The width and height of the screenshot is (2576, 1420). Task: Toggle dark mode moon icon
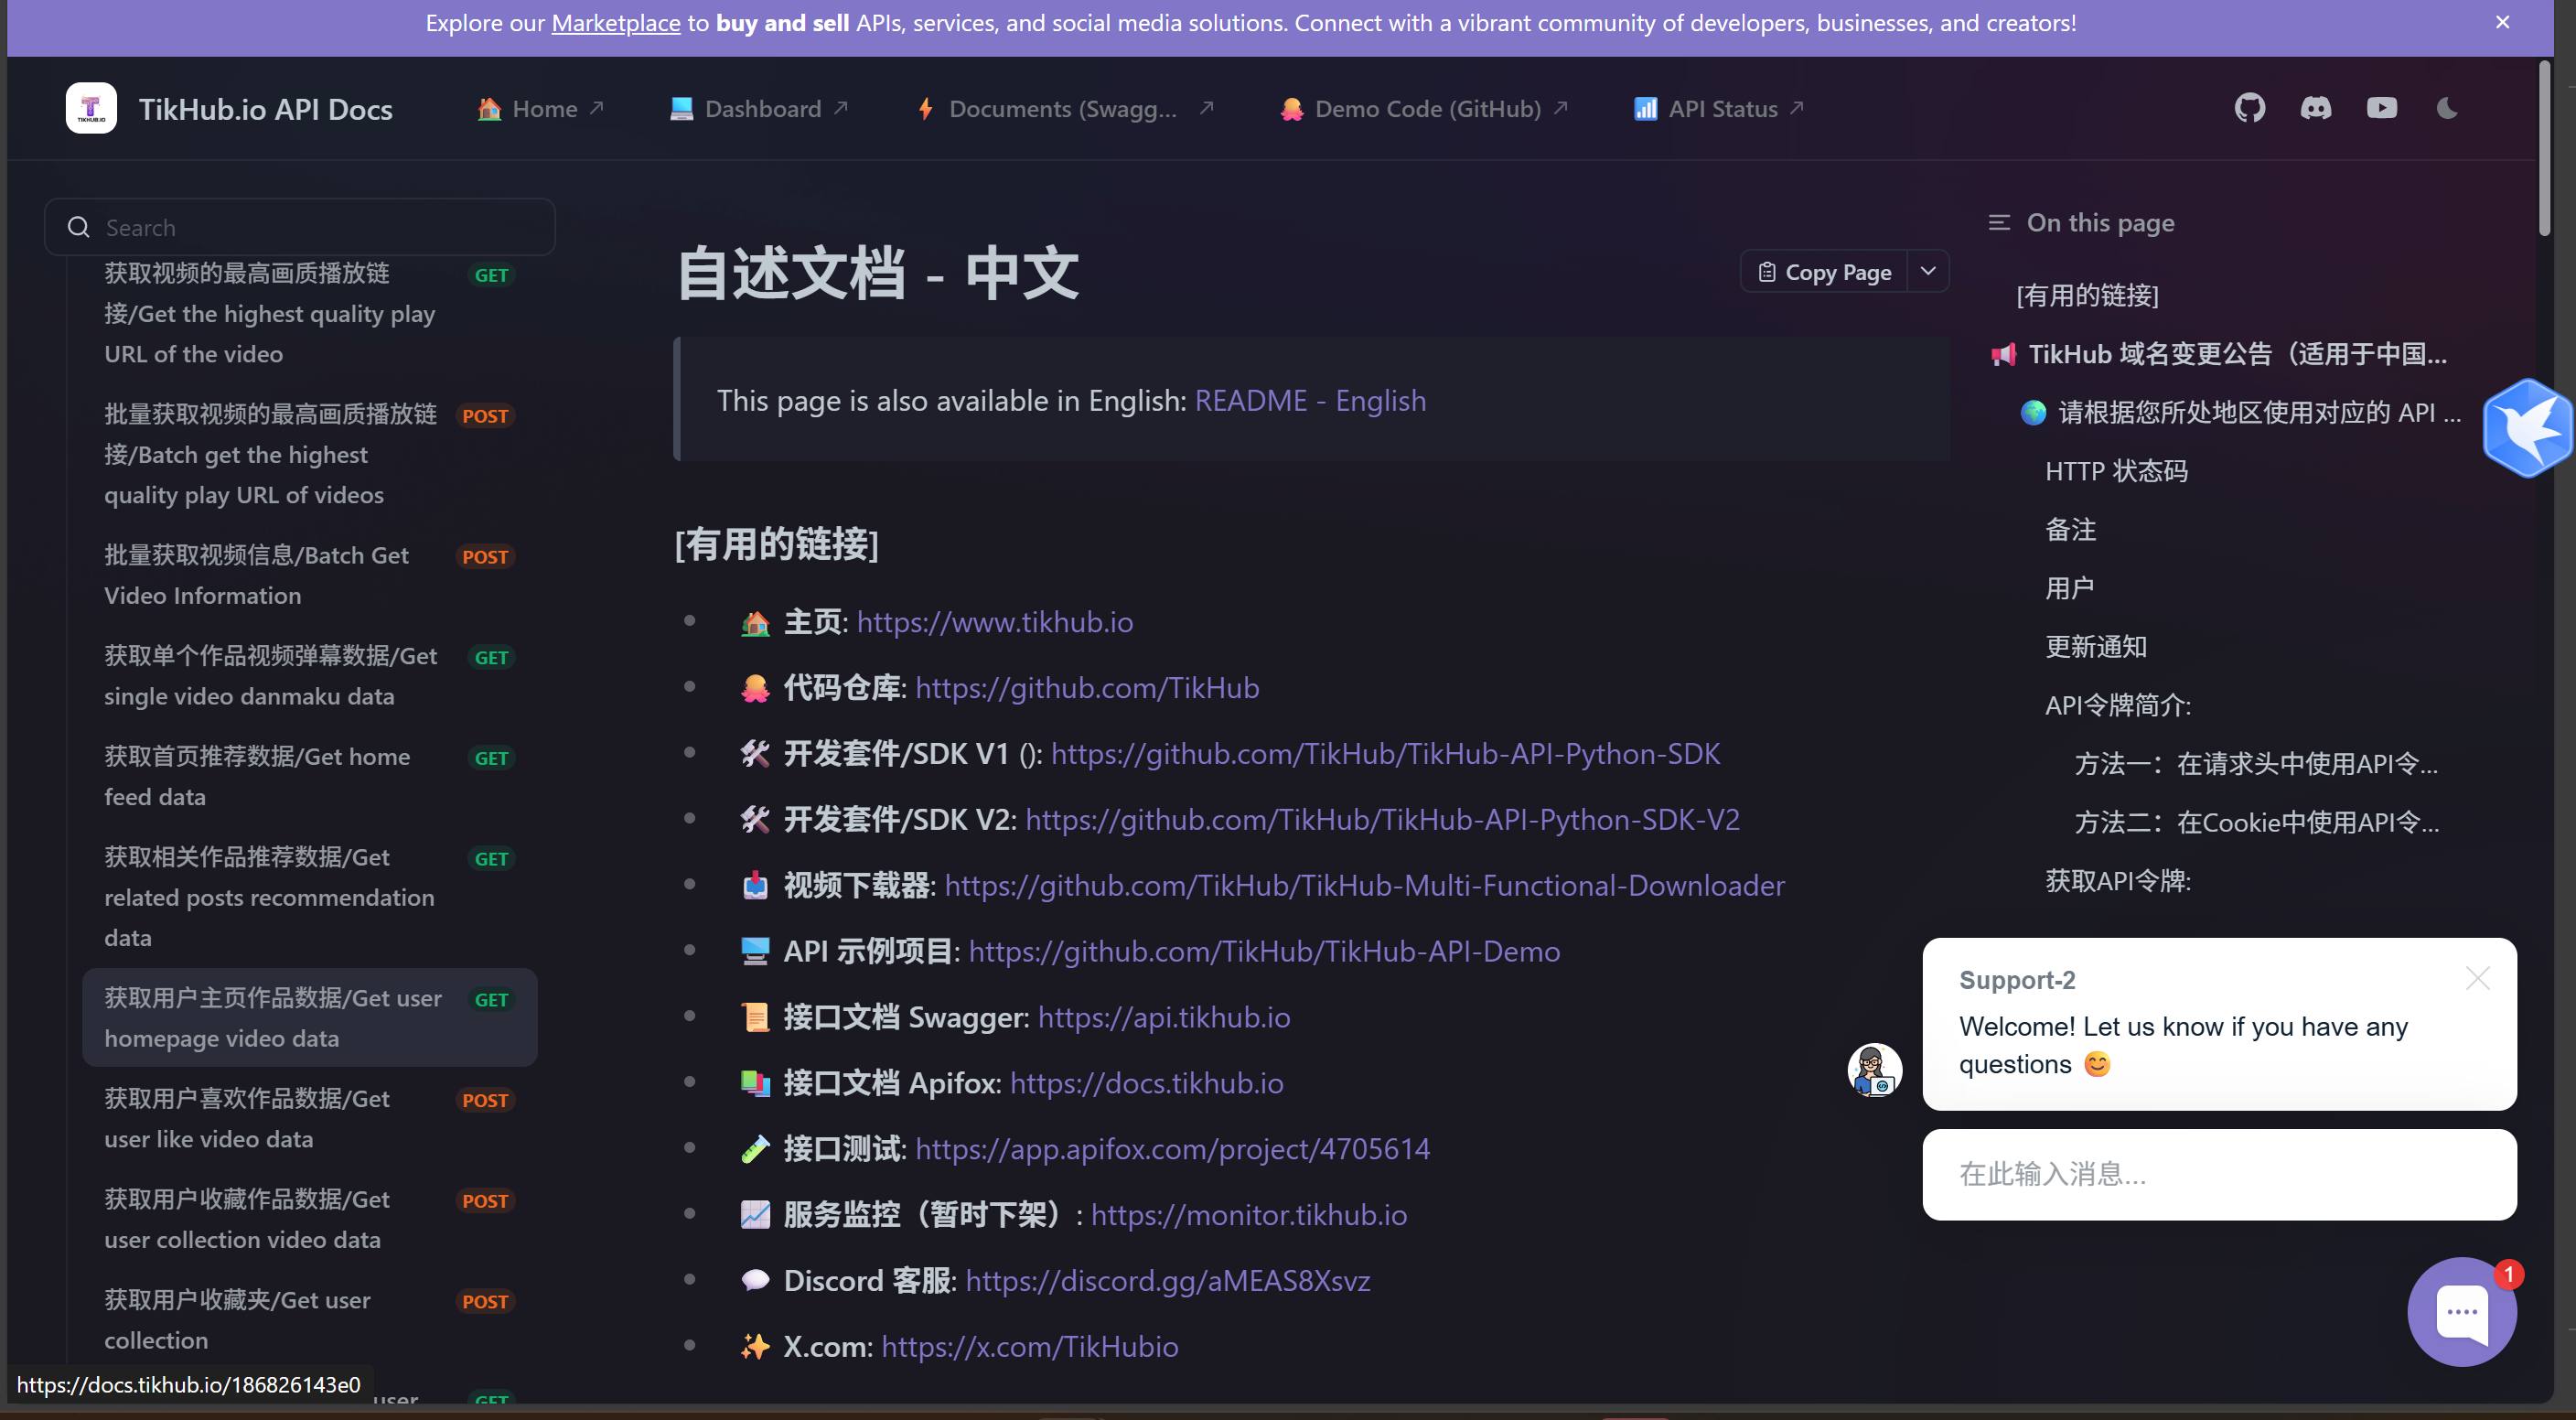coord(2446,108)
